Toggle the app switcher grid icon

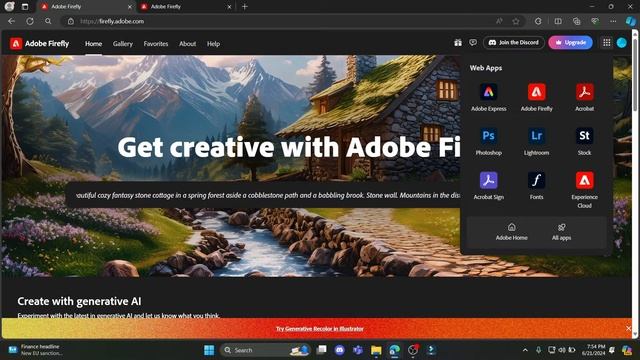[x=607, y=42]
